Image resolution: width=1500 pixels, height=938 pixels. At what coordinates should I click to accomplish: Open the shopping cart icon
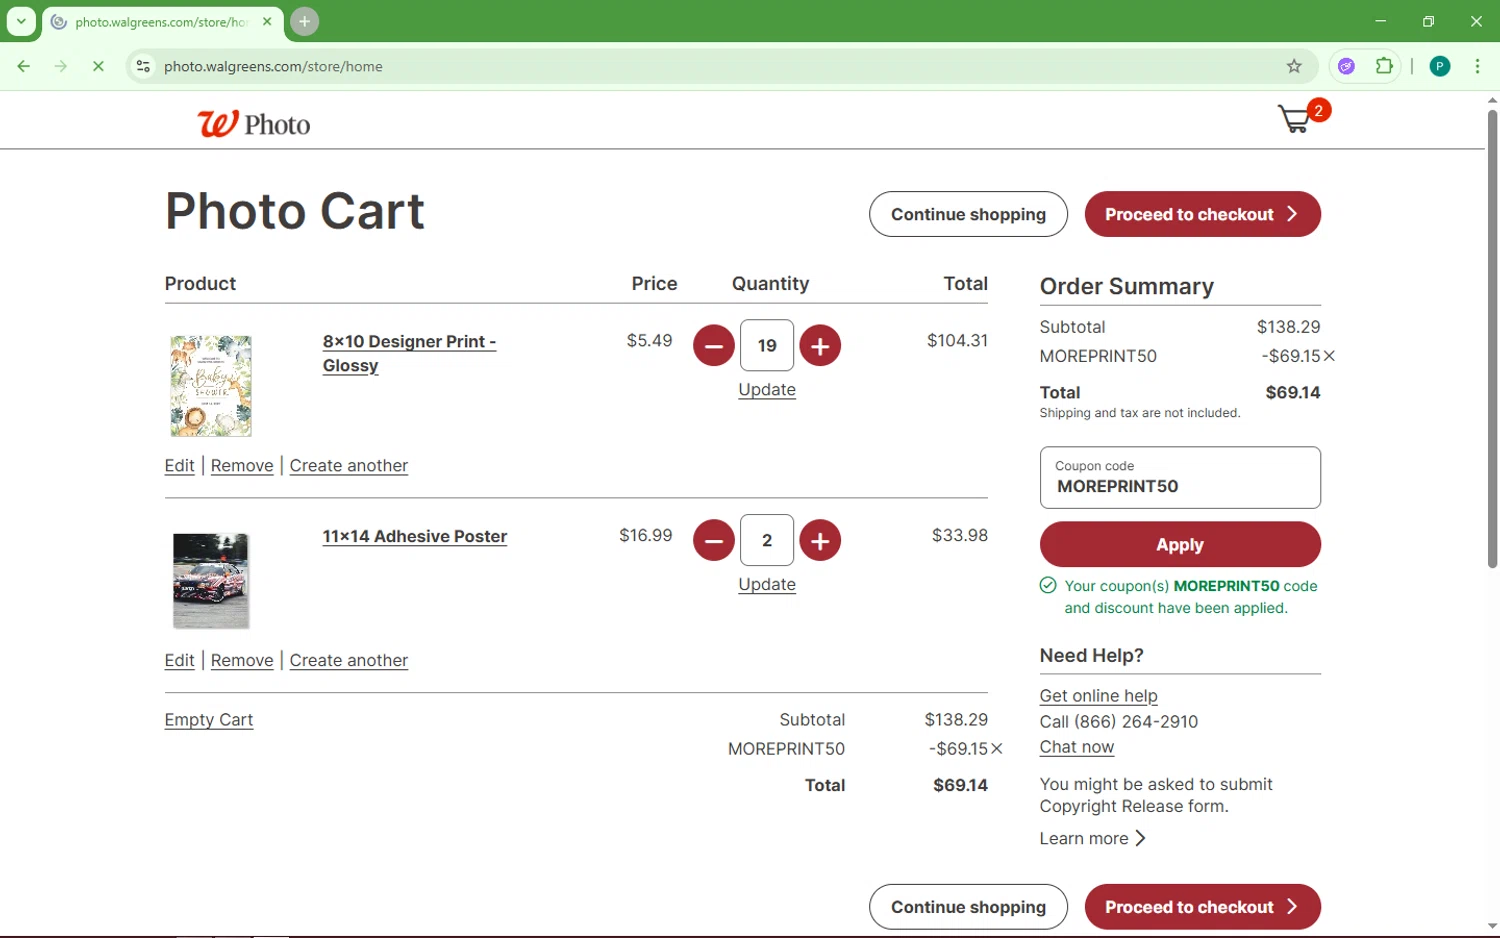pyautogui.click(x=1304, y=118)
